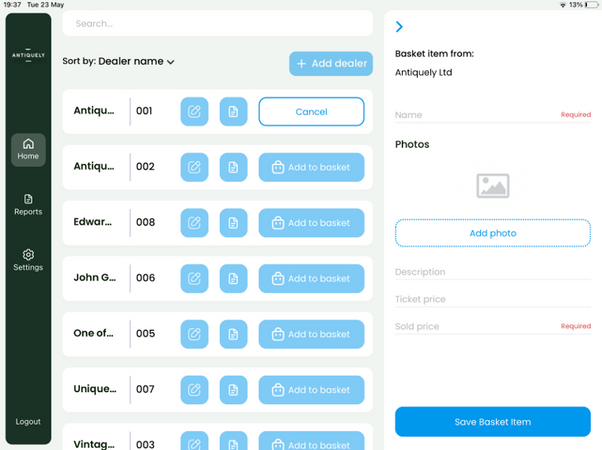Open the document icon for dealer 005
The height and width of the screenshot is (450, 602).
[233, 334]
